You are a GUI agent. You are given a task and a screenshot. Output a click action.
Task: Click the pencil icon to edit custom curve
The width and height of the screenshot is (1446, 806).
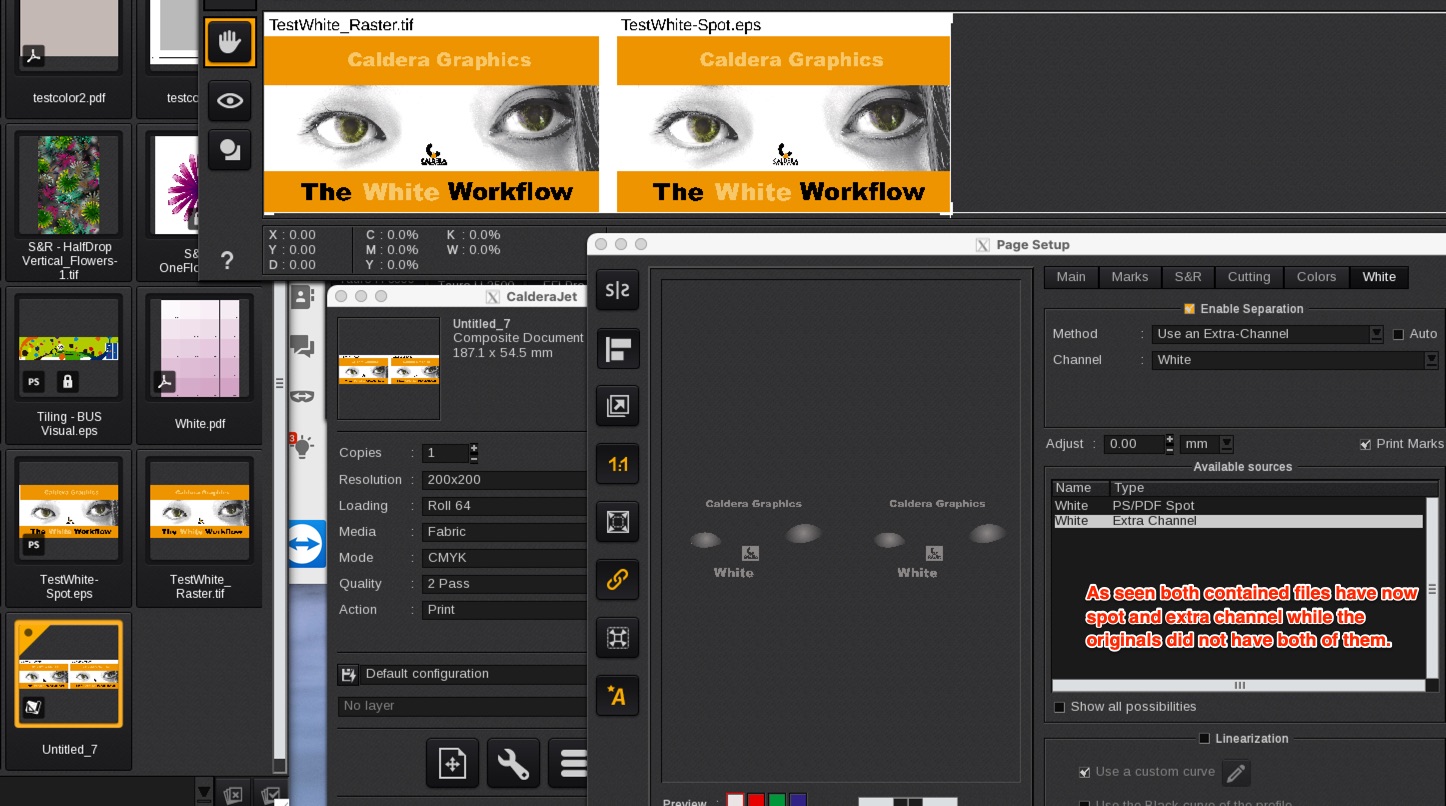[1236, 772]
